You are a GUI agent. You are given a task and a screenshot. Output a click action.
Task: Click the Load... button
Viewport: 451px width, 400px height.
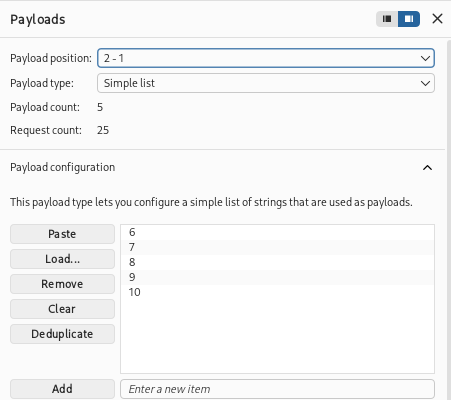coord(62,259)
